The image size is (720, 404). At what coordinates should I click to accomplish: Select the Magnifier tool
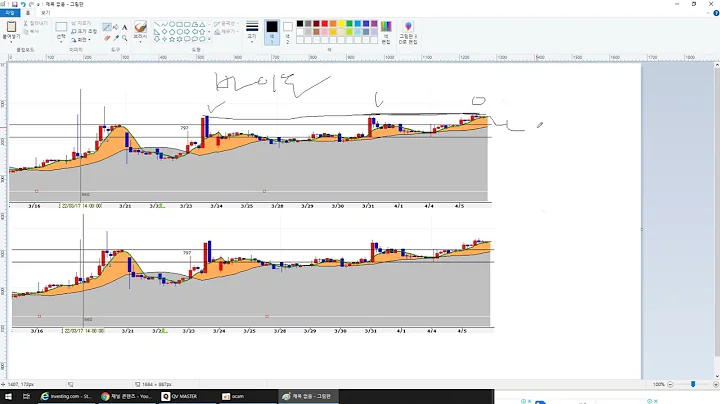pyautogui.click(x=124, y=38)
